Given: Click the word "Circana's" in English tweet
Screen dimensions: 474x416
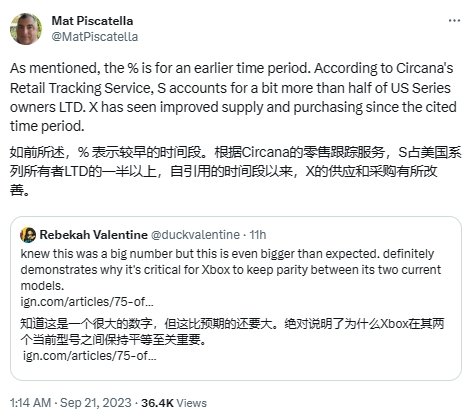Looking at the screenshot, I should coord(425,68).
